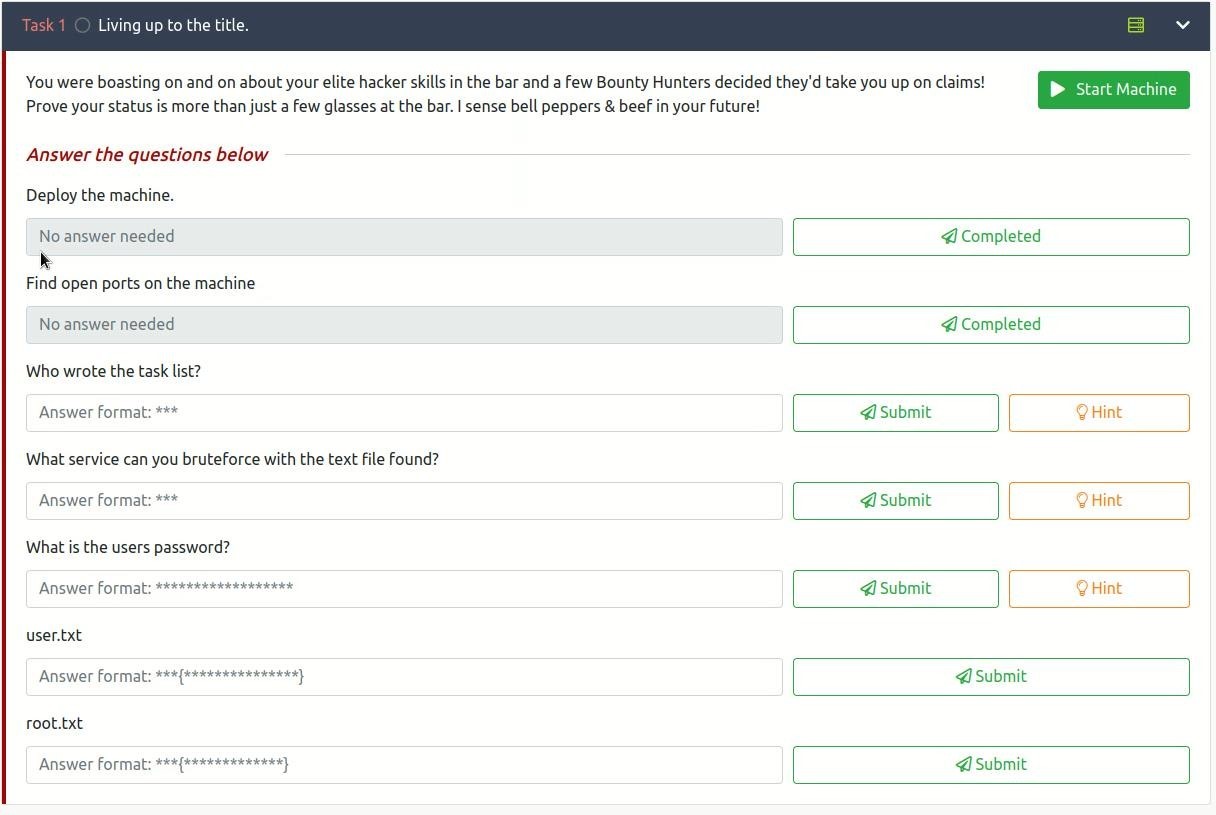The width and height of the screenshot is (1216, 815).
Task: Submit the root.txt flag
Action: tap(990, 765)
